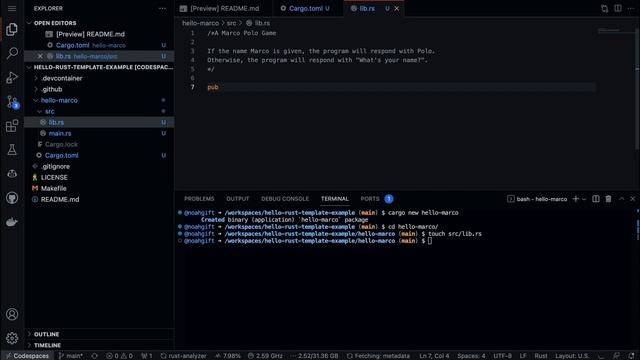Select the Terminal panel tab
Screen dimensions: 640x360
tap(335, 199)
